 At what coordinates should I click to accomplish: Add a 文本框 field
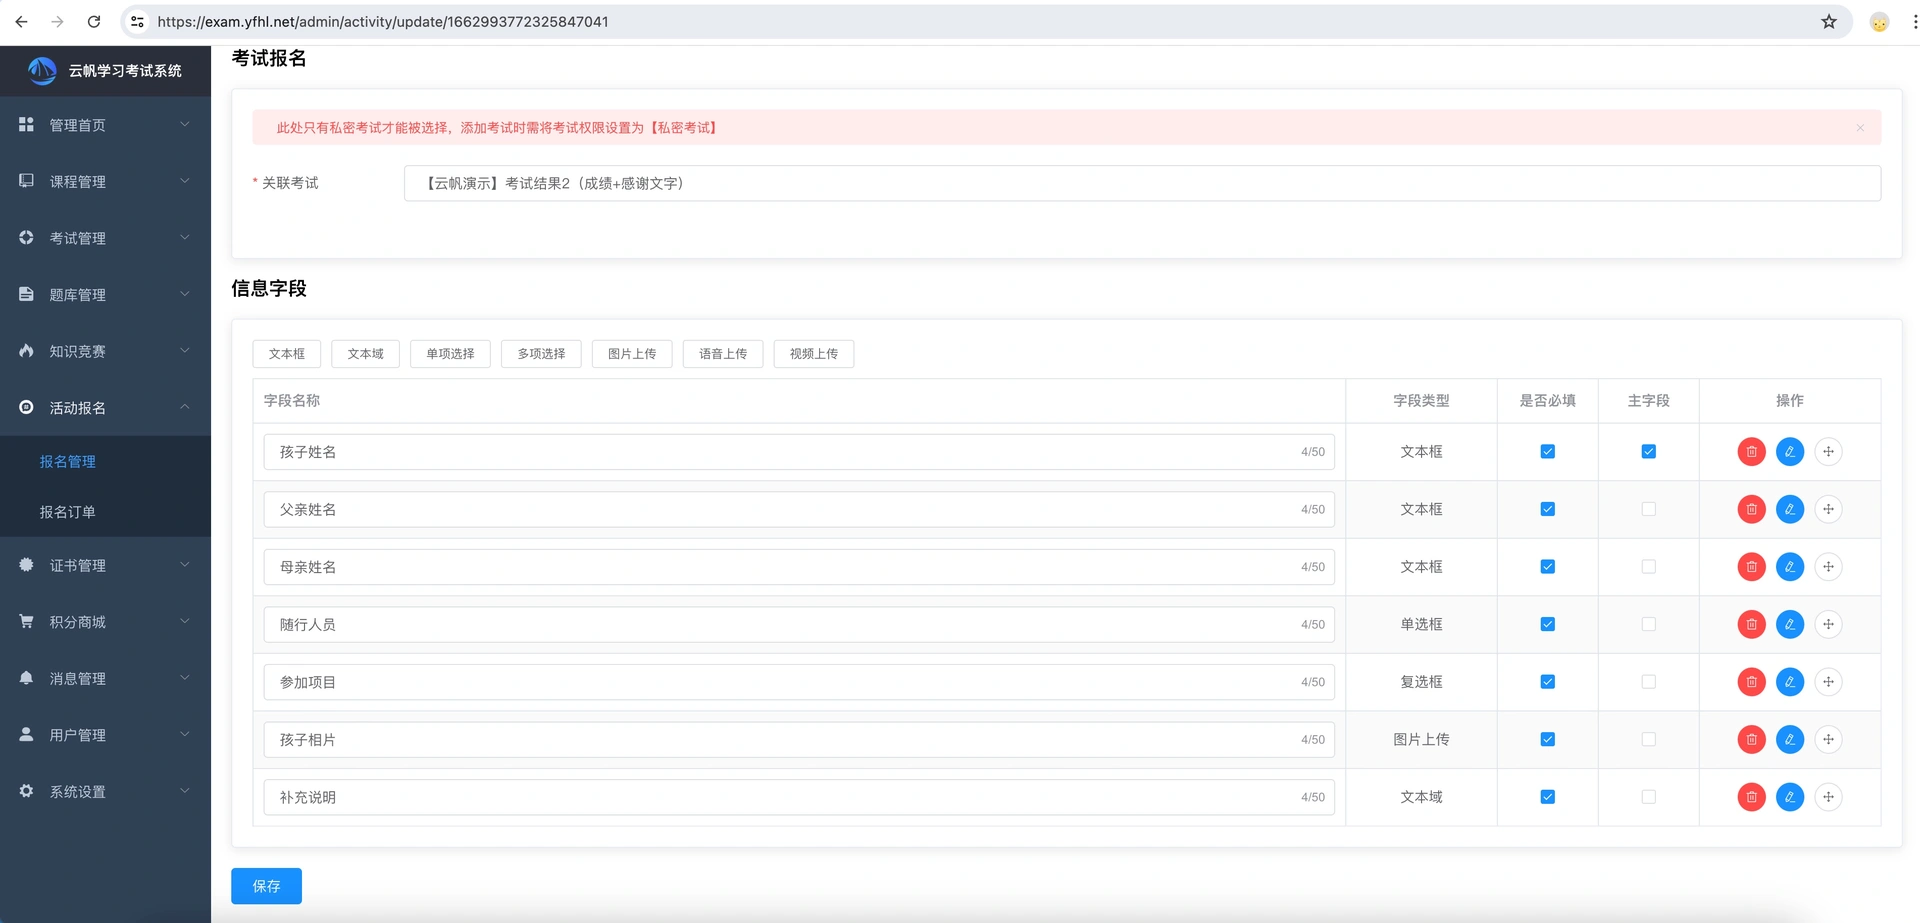pos(286,354)
